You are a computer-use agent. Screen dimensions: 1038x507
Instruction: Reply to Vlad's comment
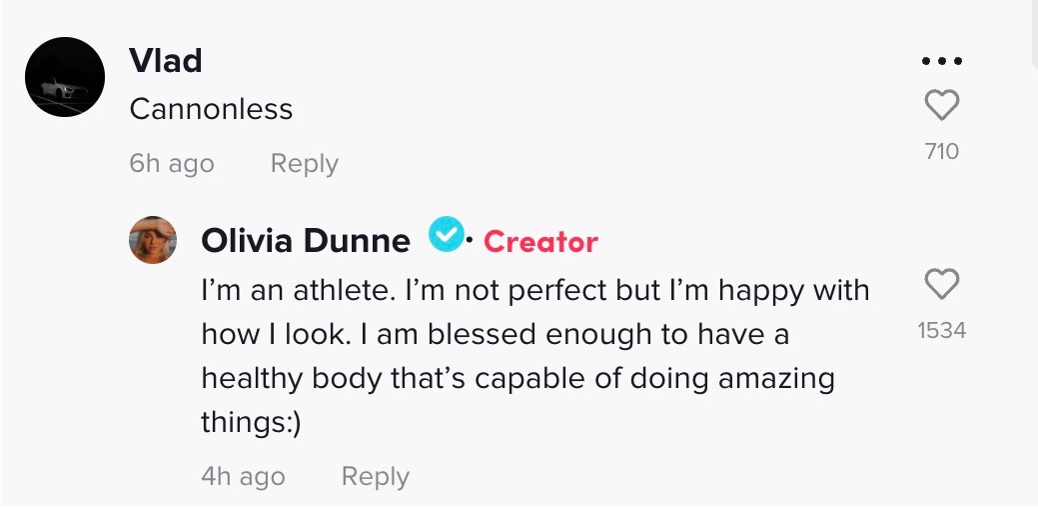[304, 164]
